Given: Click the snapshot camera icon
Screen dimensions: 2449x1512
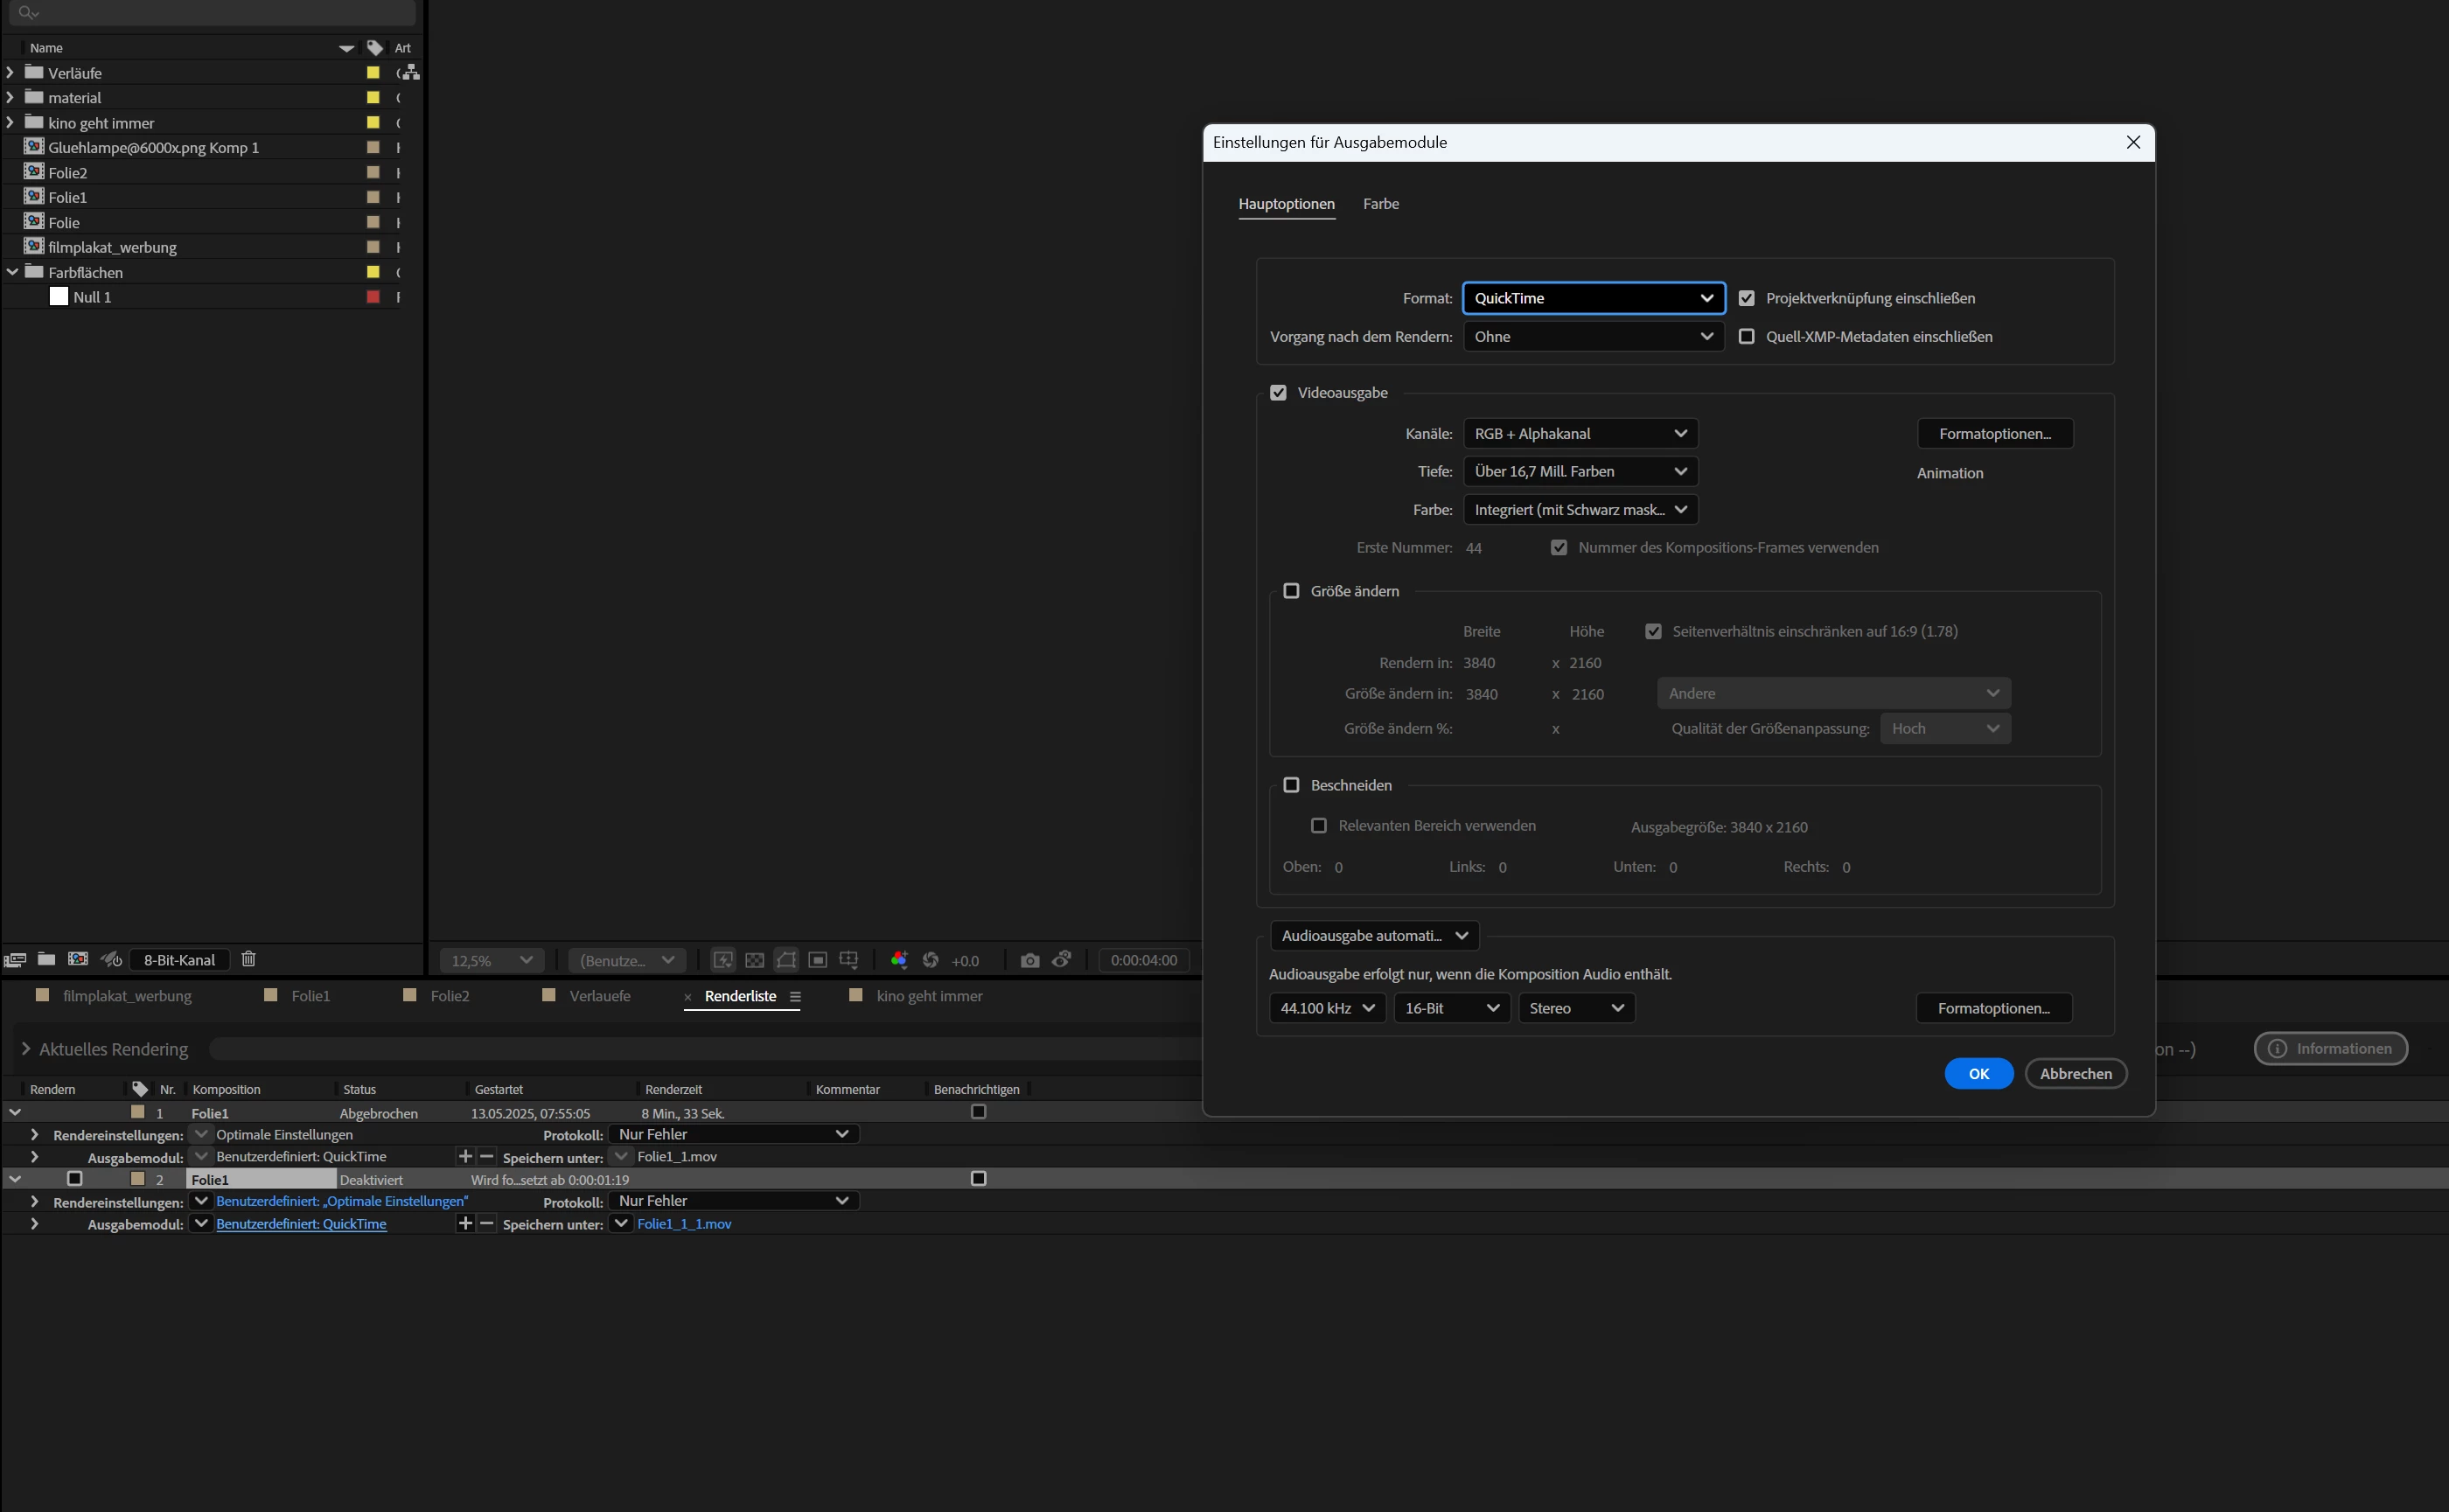Looking at the screenshot, I should tap(1030, 960).
